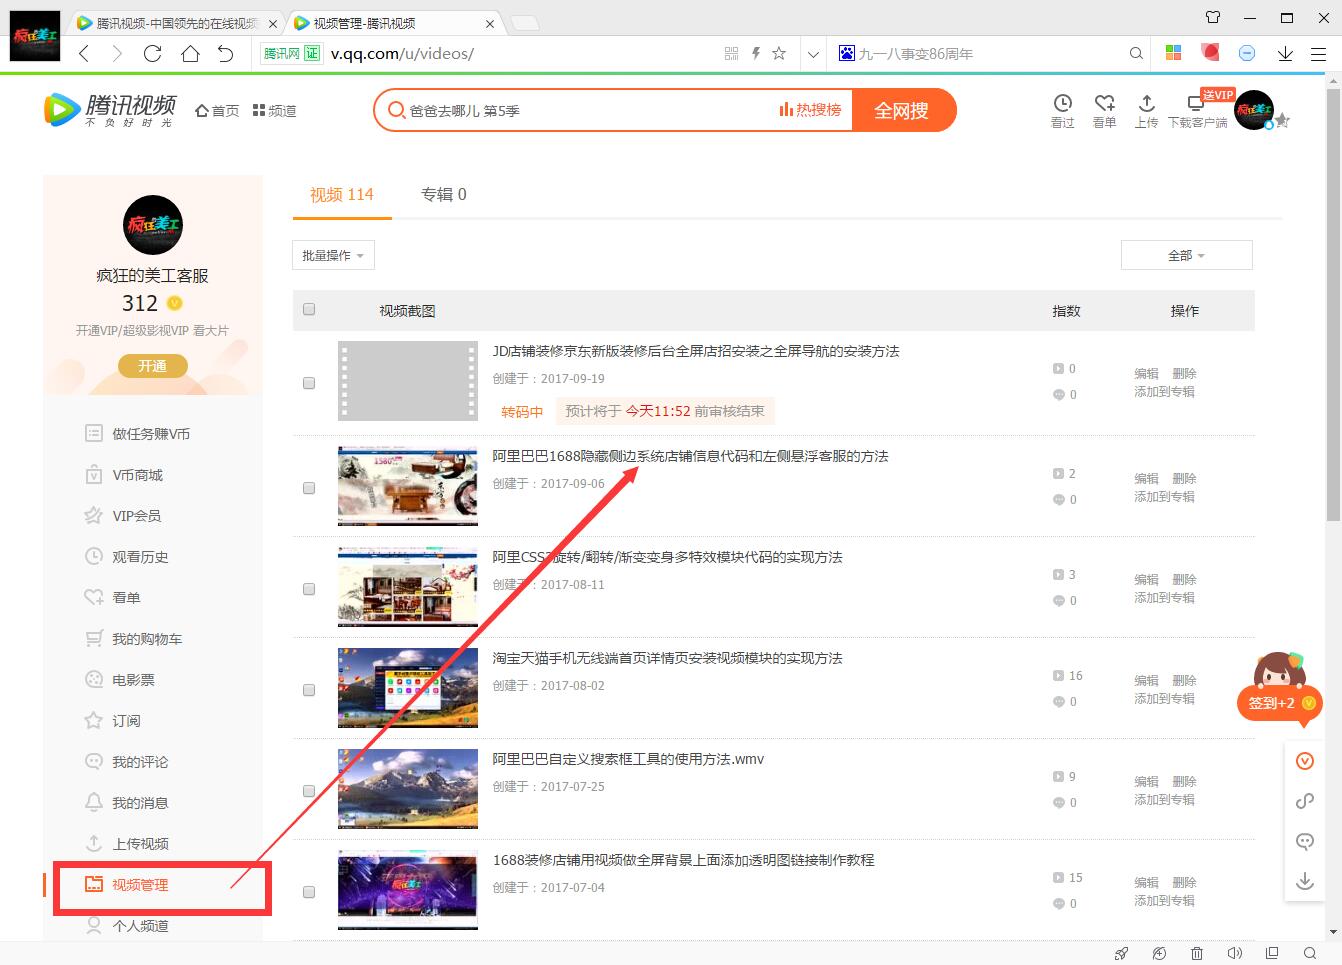Expand the address bar history dropdown arrow

pos(814,54)
